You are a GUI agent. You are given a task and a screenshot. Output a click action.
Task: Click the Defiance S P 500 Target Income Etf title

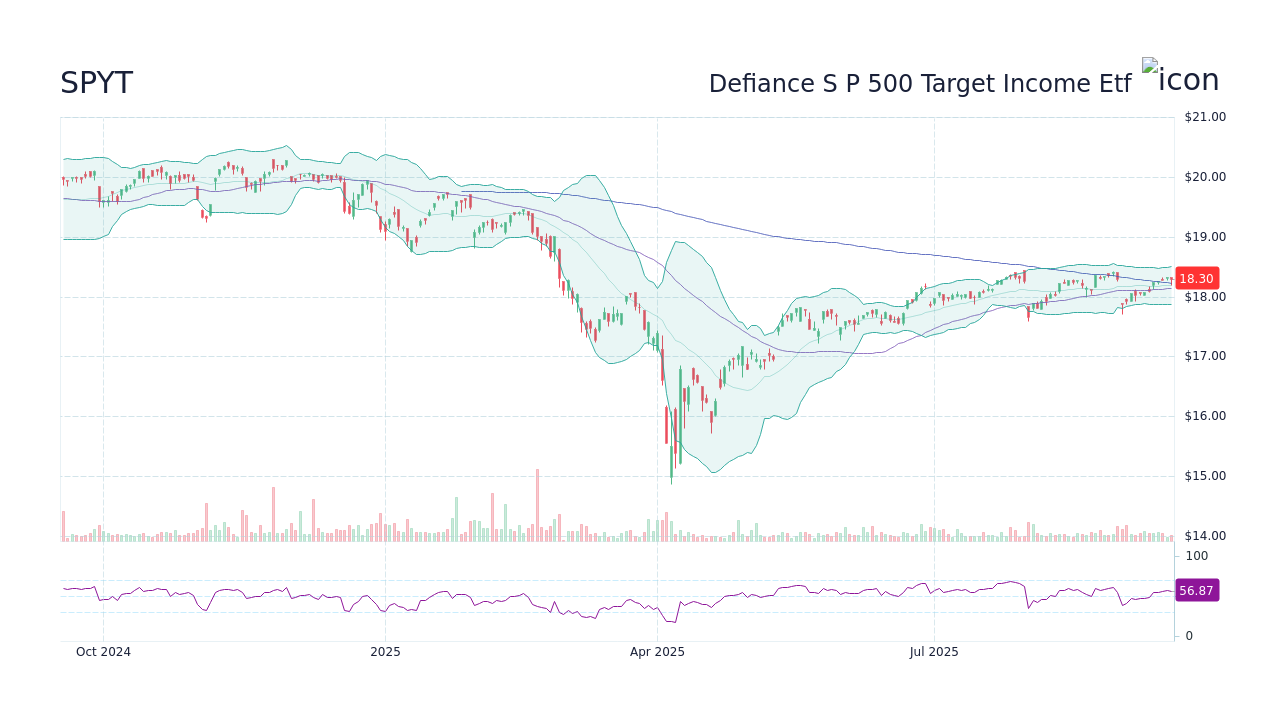pos(920,84)
